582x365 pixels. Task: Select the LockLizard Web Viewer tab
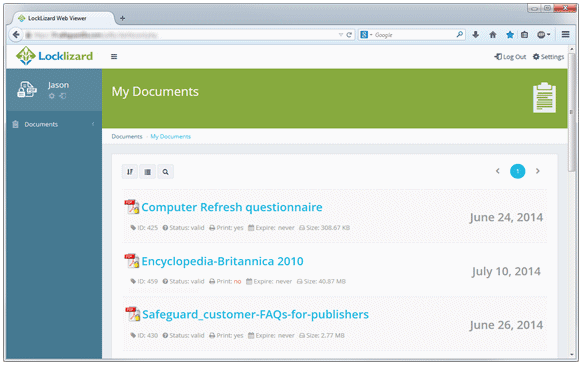click(64, 18)
